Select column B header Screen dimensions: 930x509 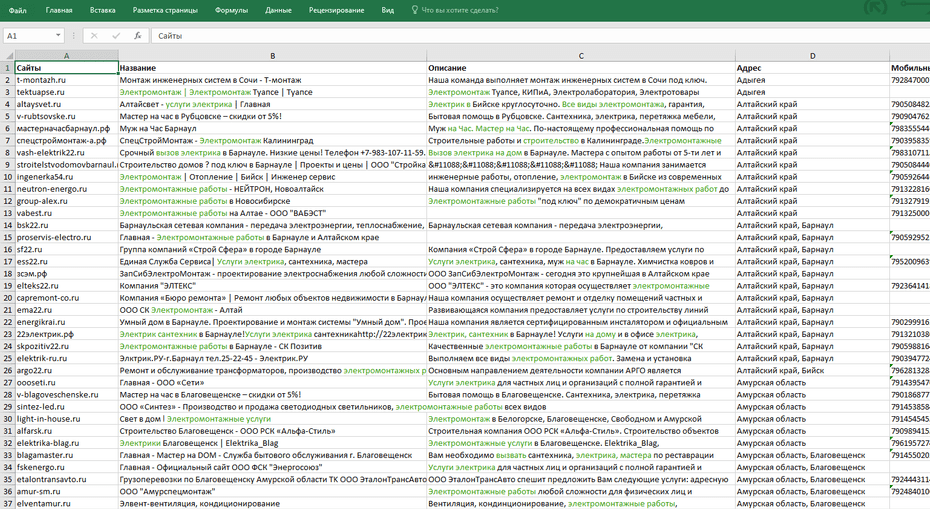[x=272, y=56]
